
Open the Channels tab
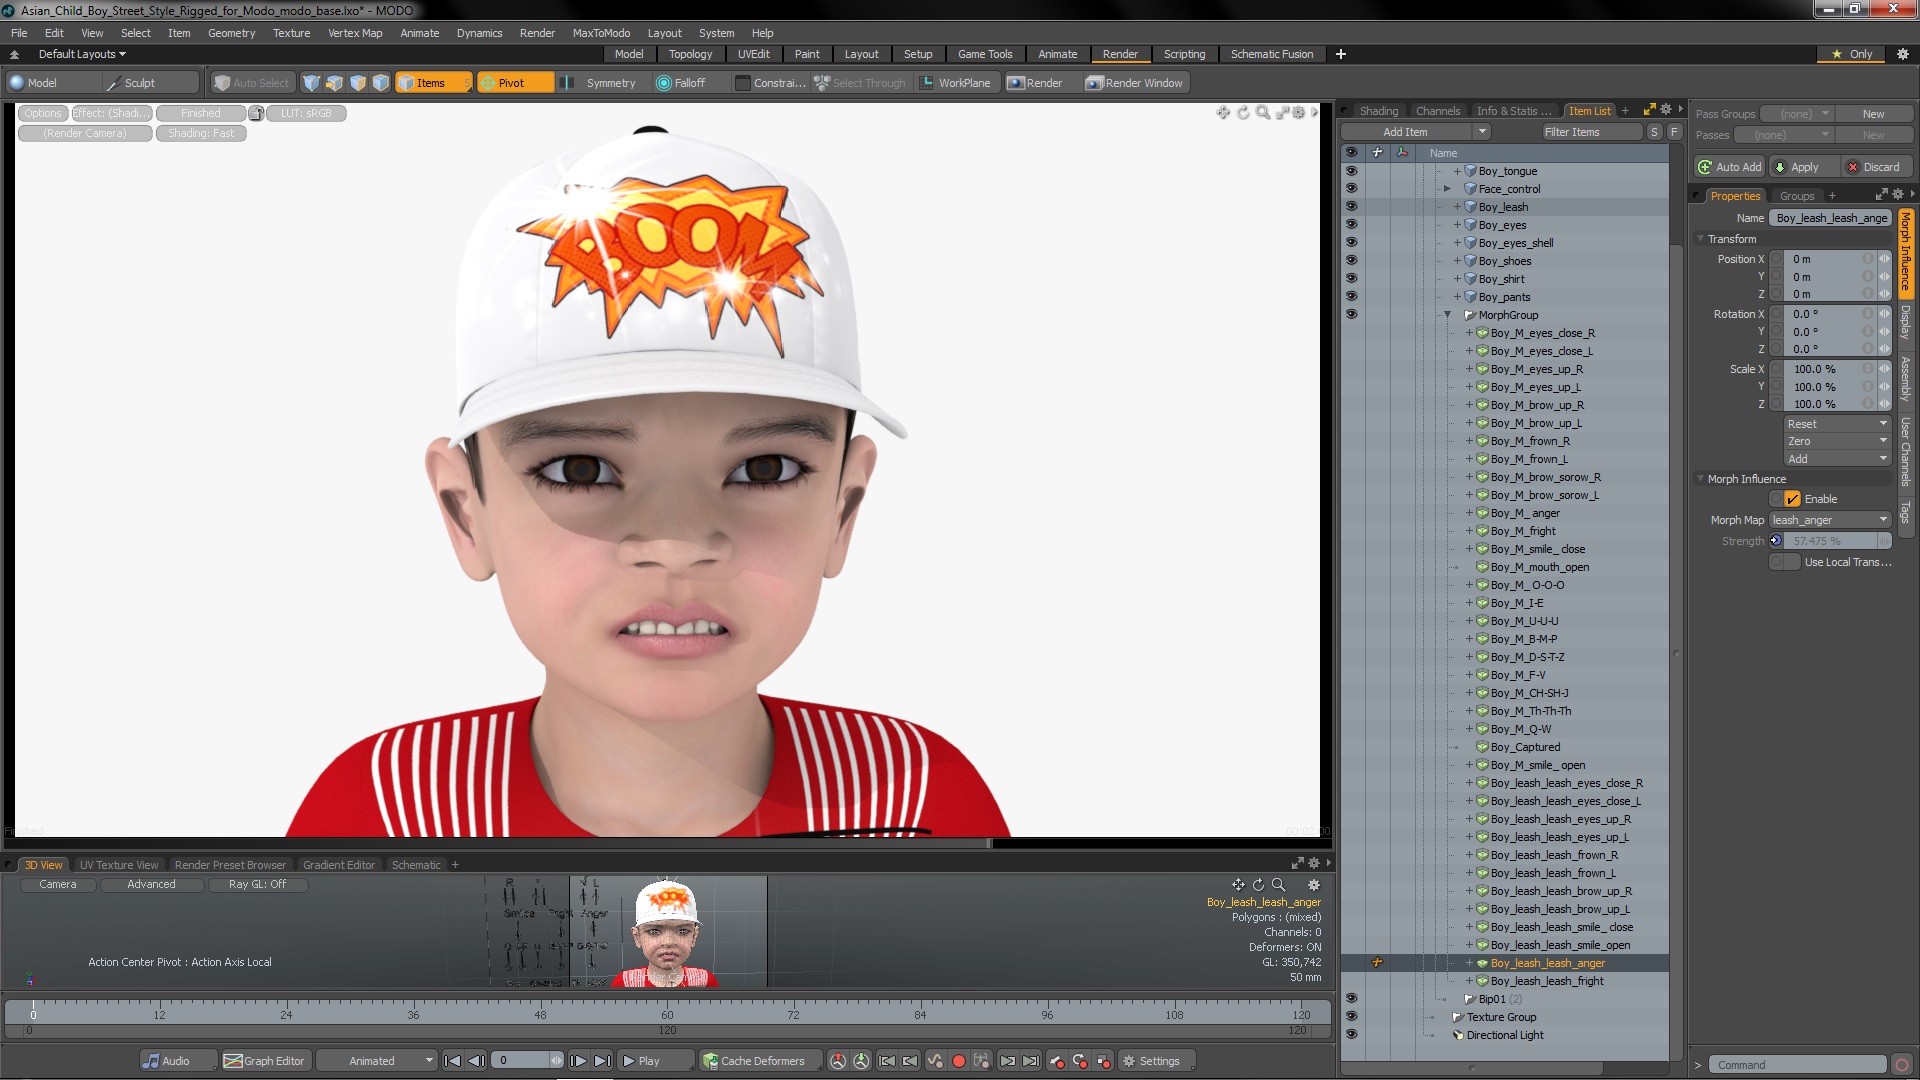pyautogui.click(x=1438, y=111)
